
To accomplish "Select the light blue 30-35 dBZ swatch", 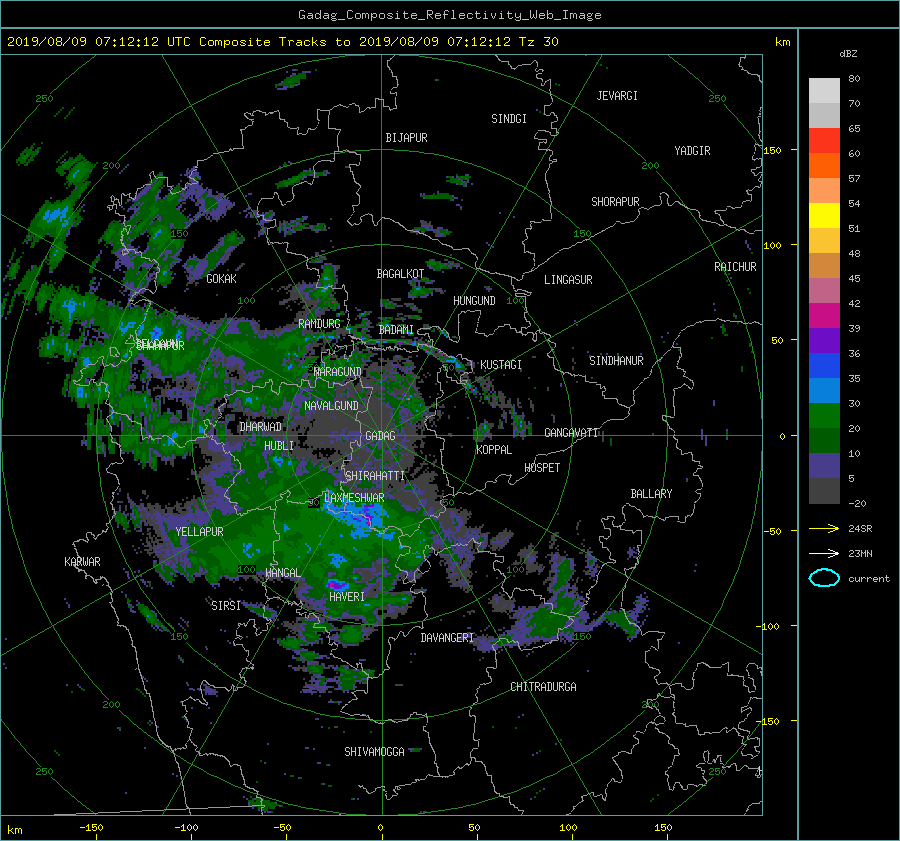I will 824,390.
